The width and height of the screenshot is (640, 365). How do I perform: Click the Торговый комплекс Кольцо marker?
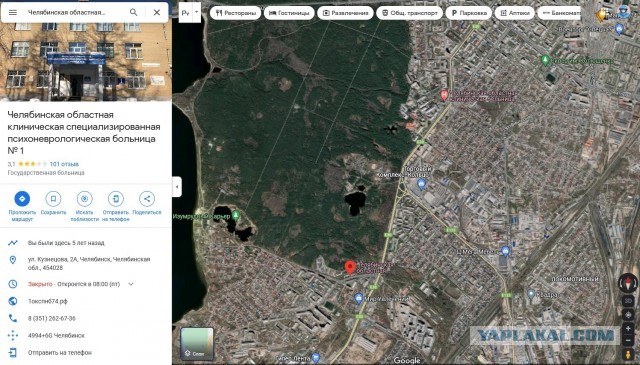[x=422, y=185]
